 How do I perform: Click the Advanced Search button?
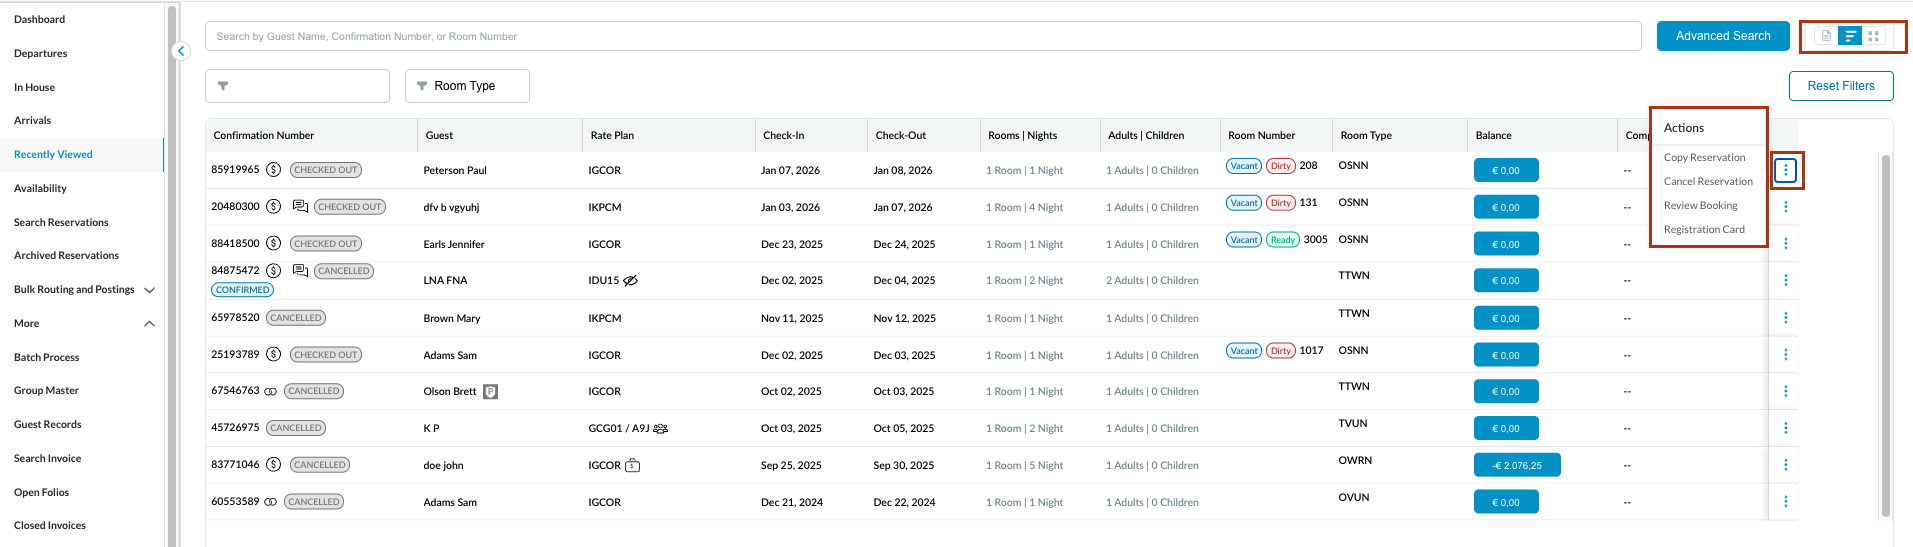click(x=1722, y=36)
